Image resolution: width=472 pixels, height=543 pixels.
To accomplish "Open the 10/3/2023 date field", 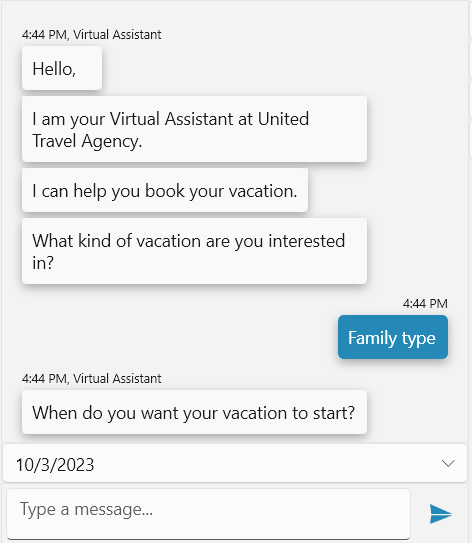I will click(x=235, y=464).
